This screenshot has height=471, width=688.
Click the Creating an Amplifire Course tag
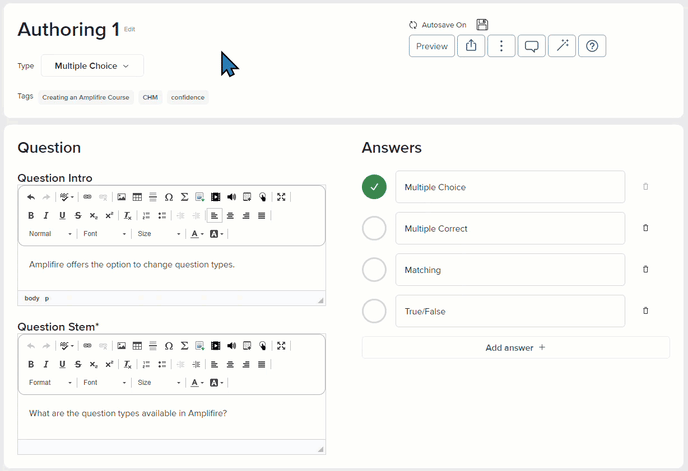(x=86, y=97)
